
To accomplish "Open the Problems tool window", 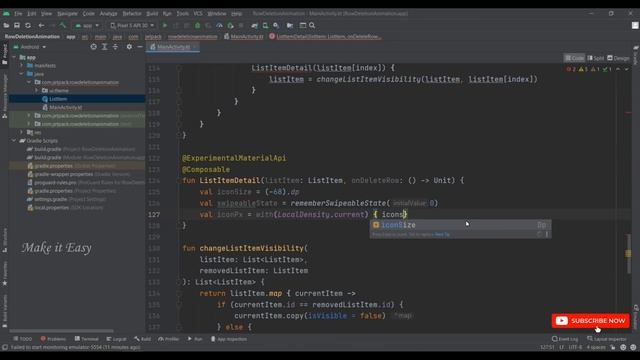I will 53,339.
